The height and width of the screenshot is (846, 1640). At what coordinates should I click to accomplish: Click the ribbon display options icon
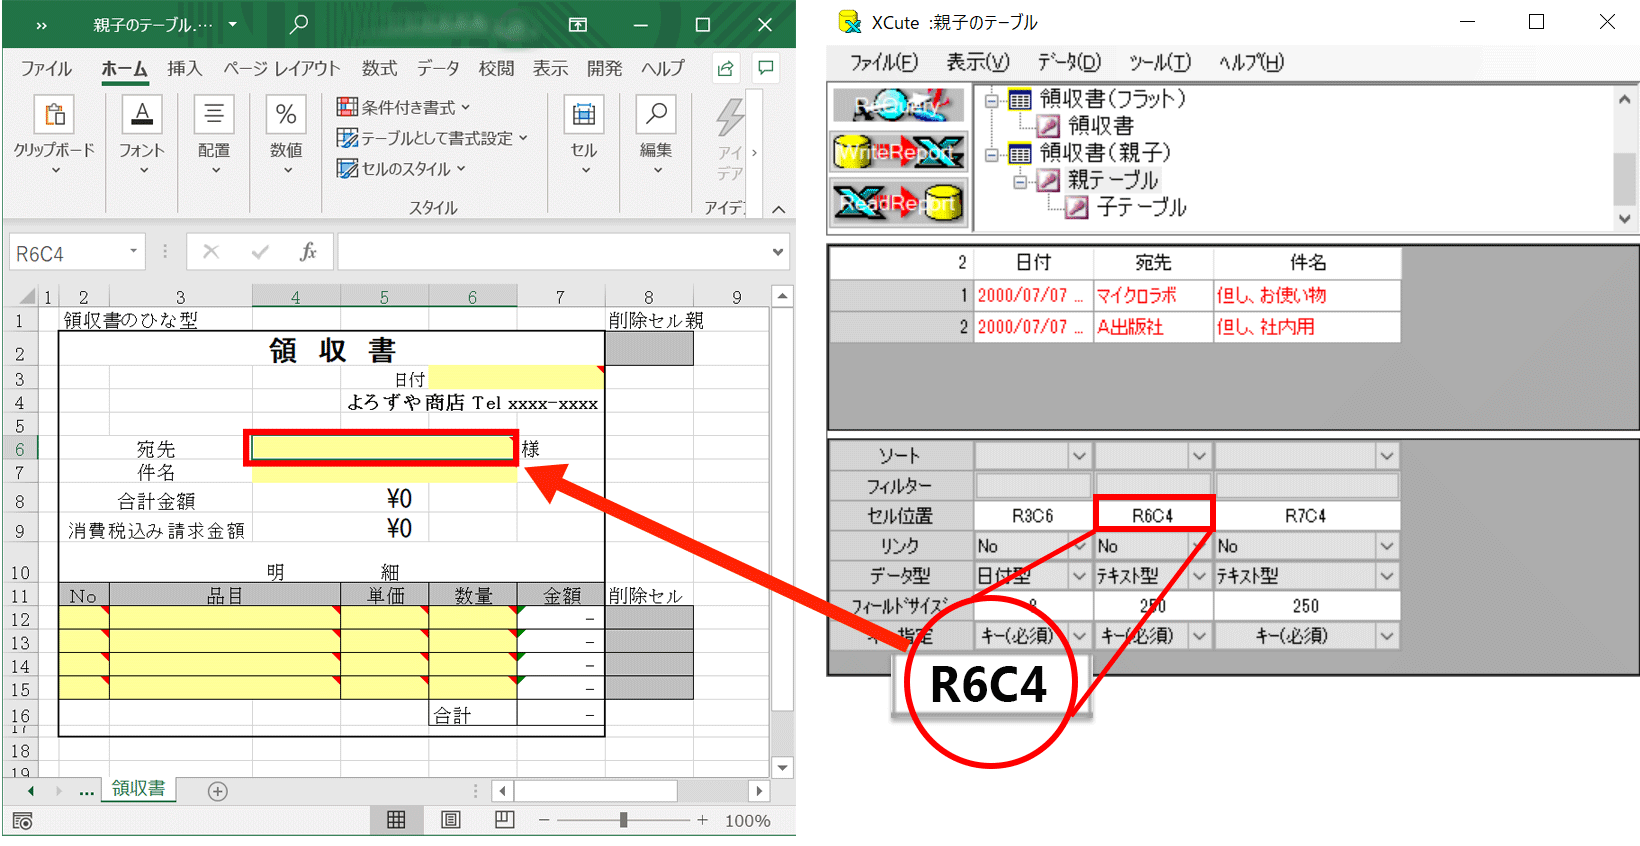pos(578,25)
